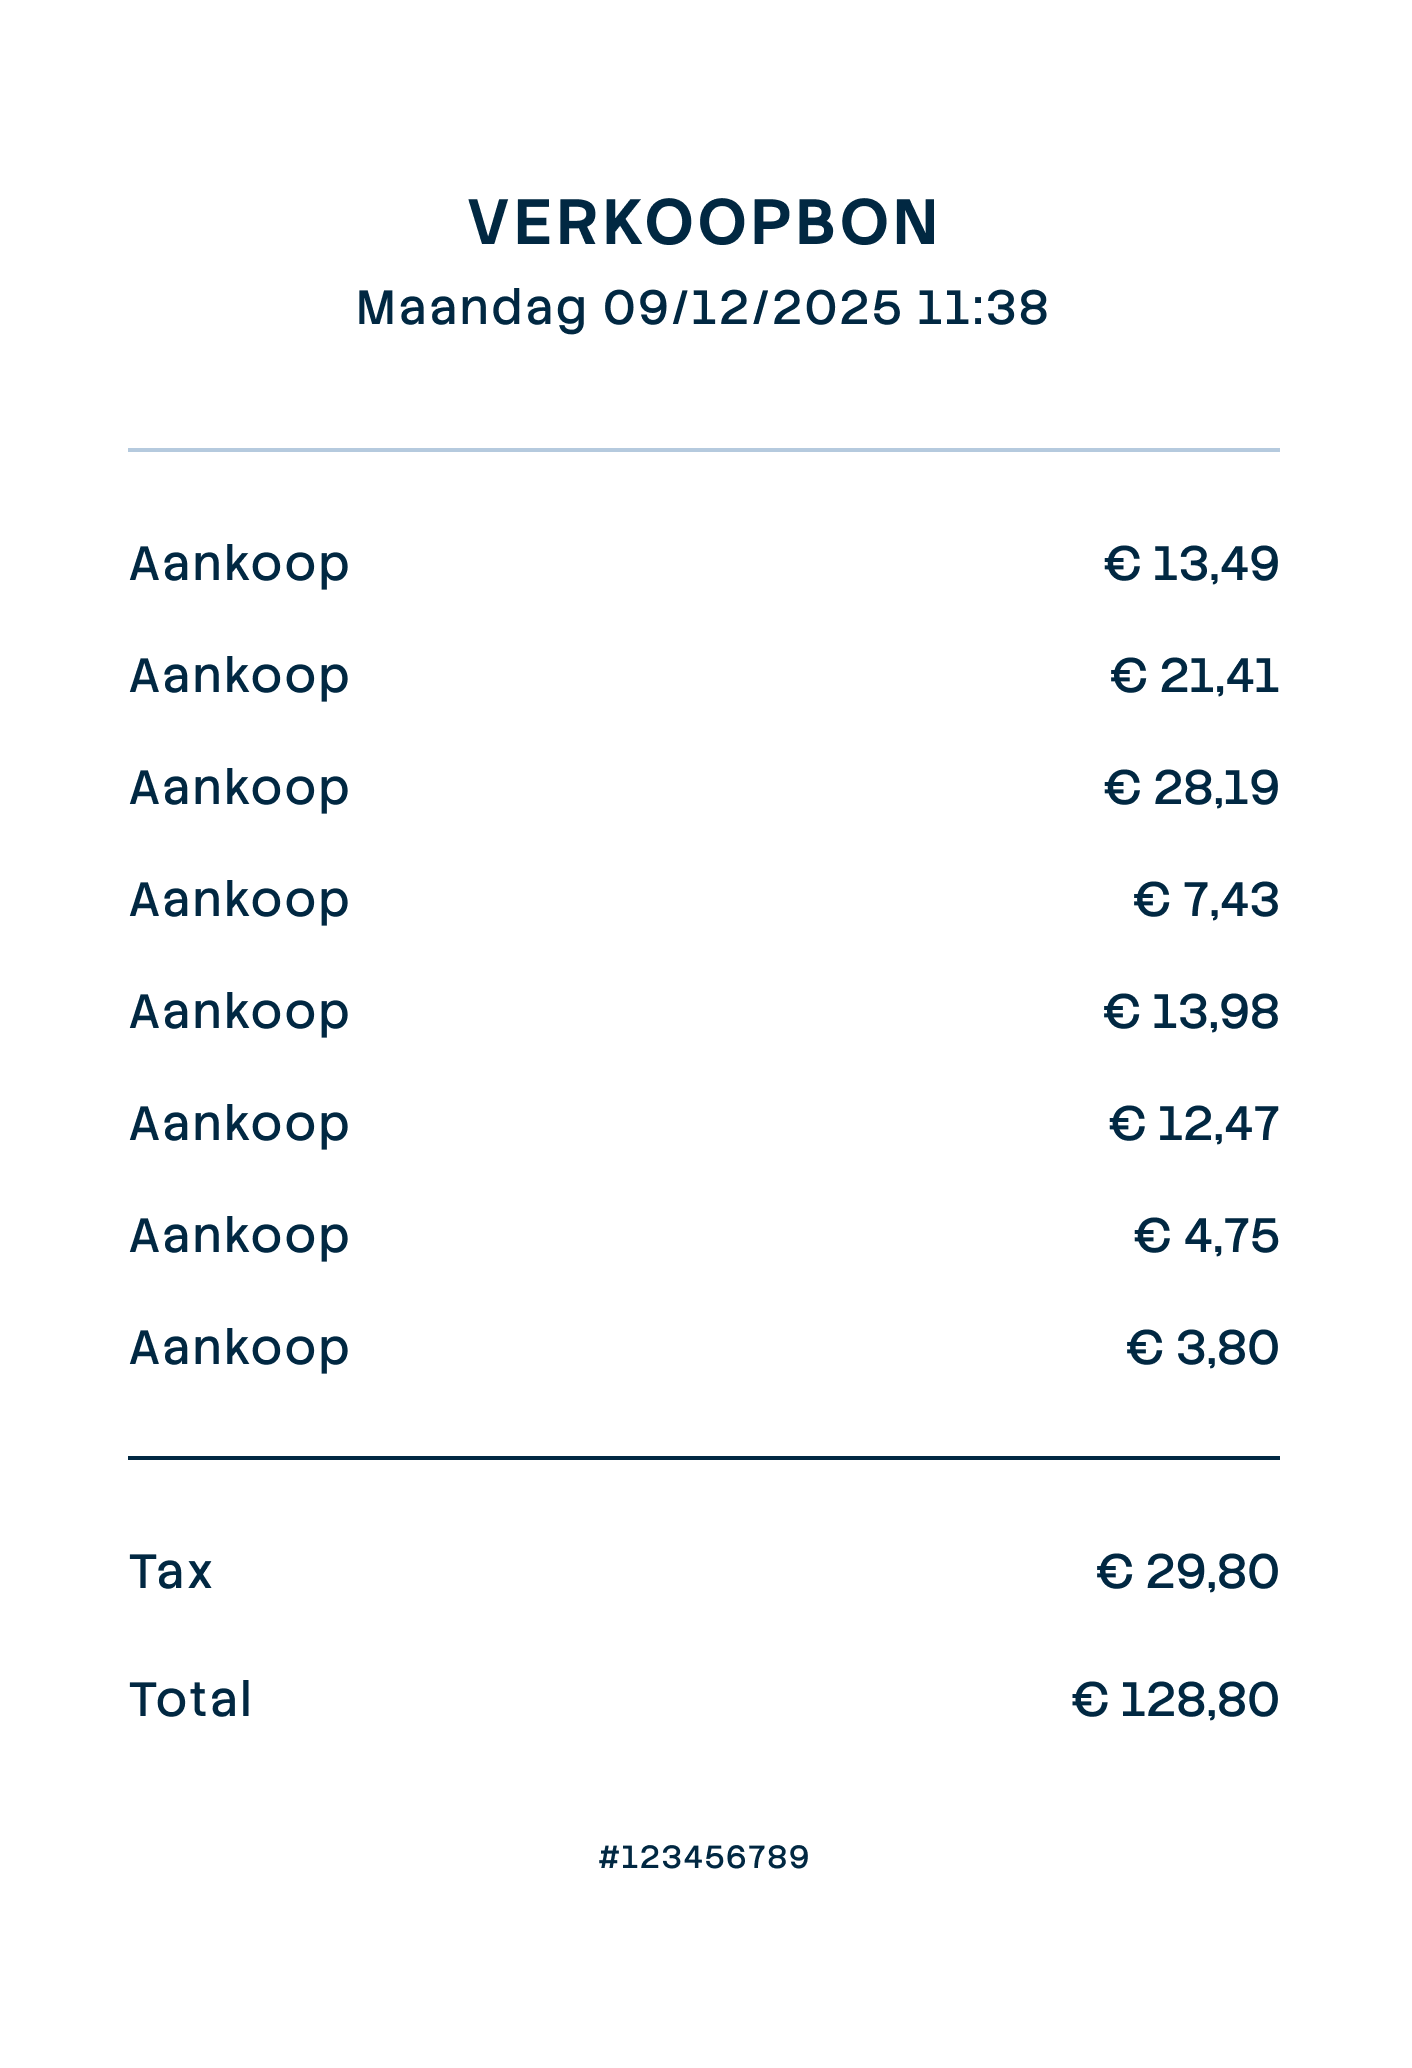Click the € 13,49 price
The image size is (1412, 2068).
[x=1191, y=564]
